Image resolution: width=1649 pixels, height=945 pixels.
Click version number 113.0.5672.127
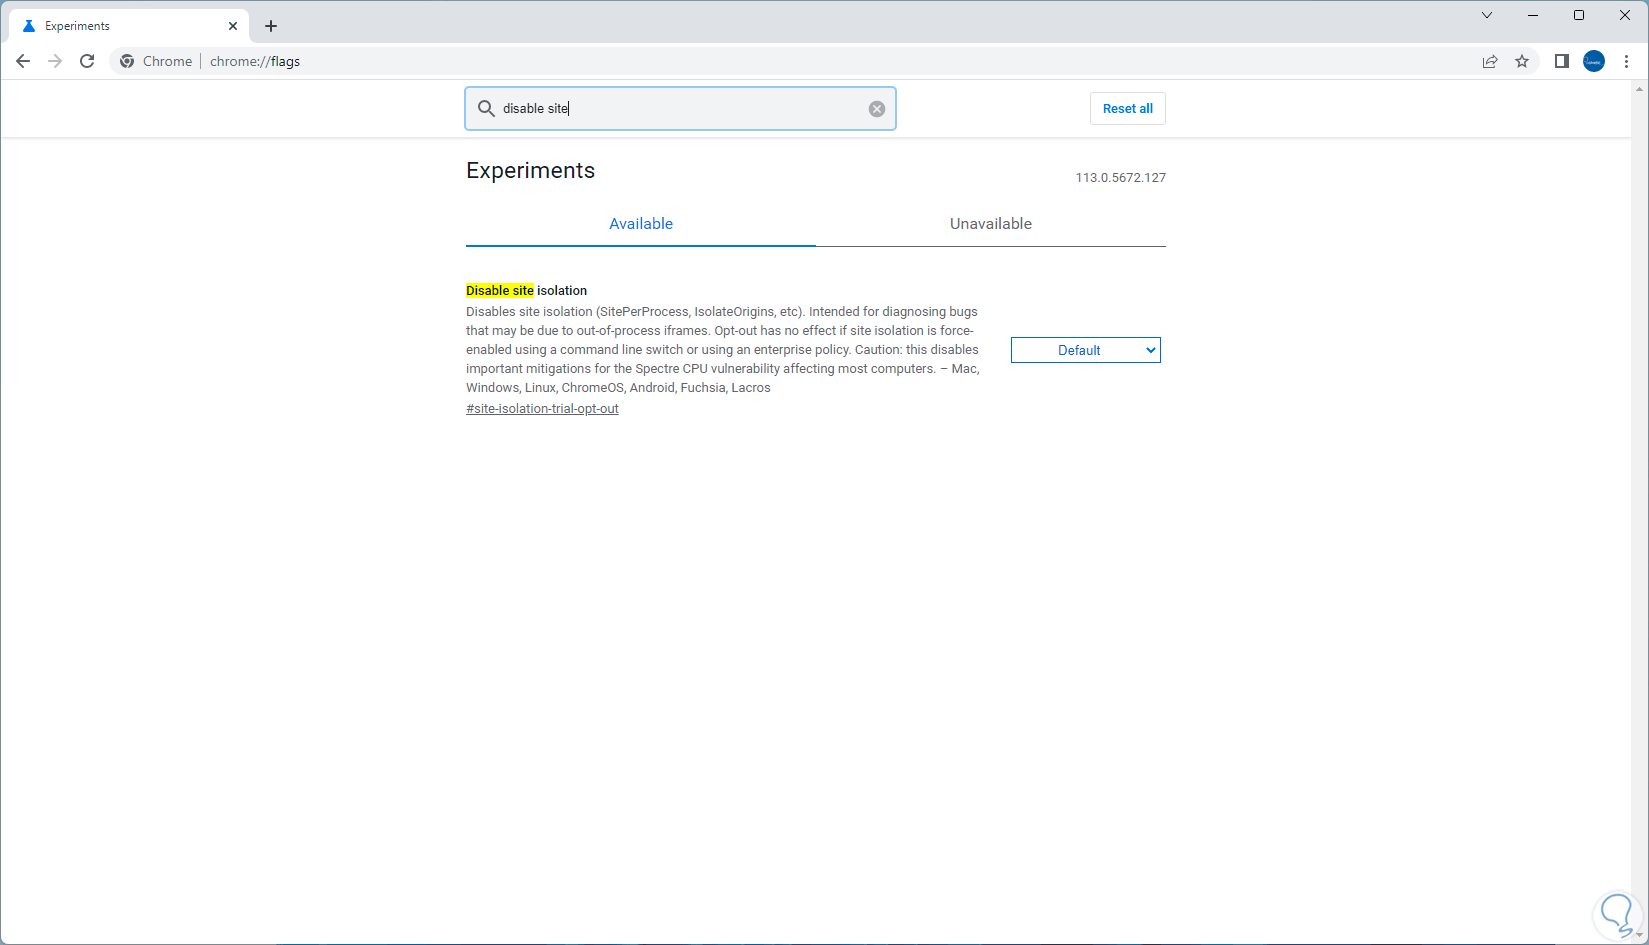click(1121, 178)
